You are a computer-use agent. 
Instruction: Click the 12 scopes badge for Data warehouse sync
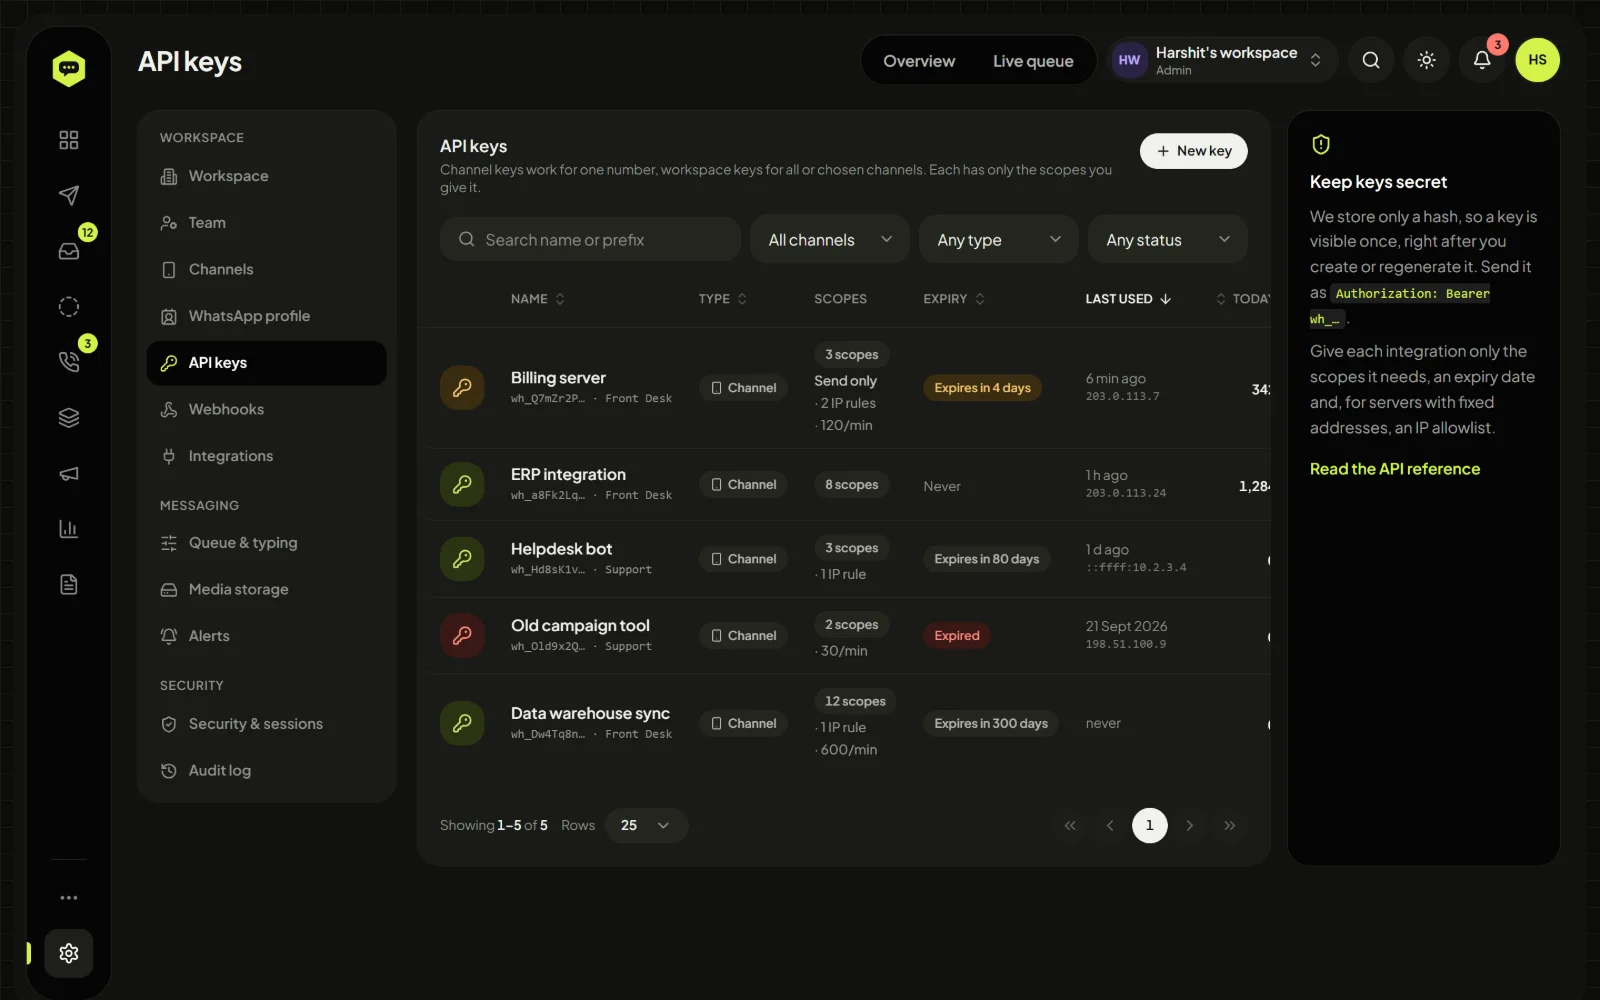click(855, 701)
